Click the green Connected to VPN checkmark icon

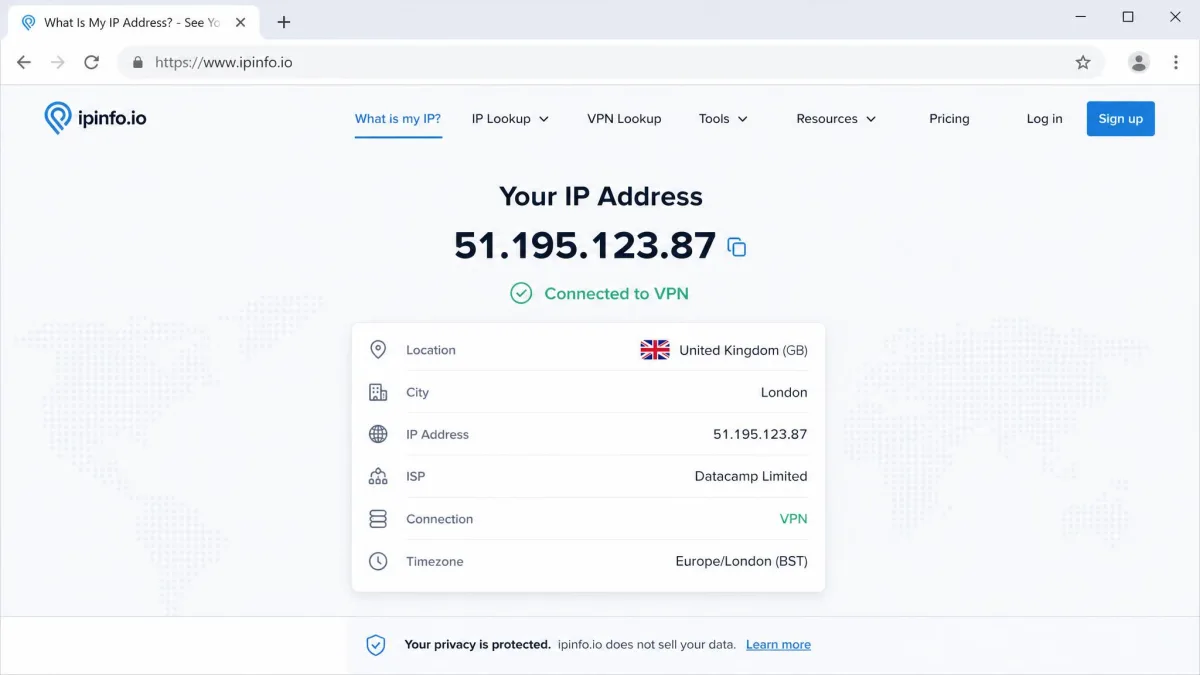click(x=521, y=293)
